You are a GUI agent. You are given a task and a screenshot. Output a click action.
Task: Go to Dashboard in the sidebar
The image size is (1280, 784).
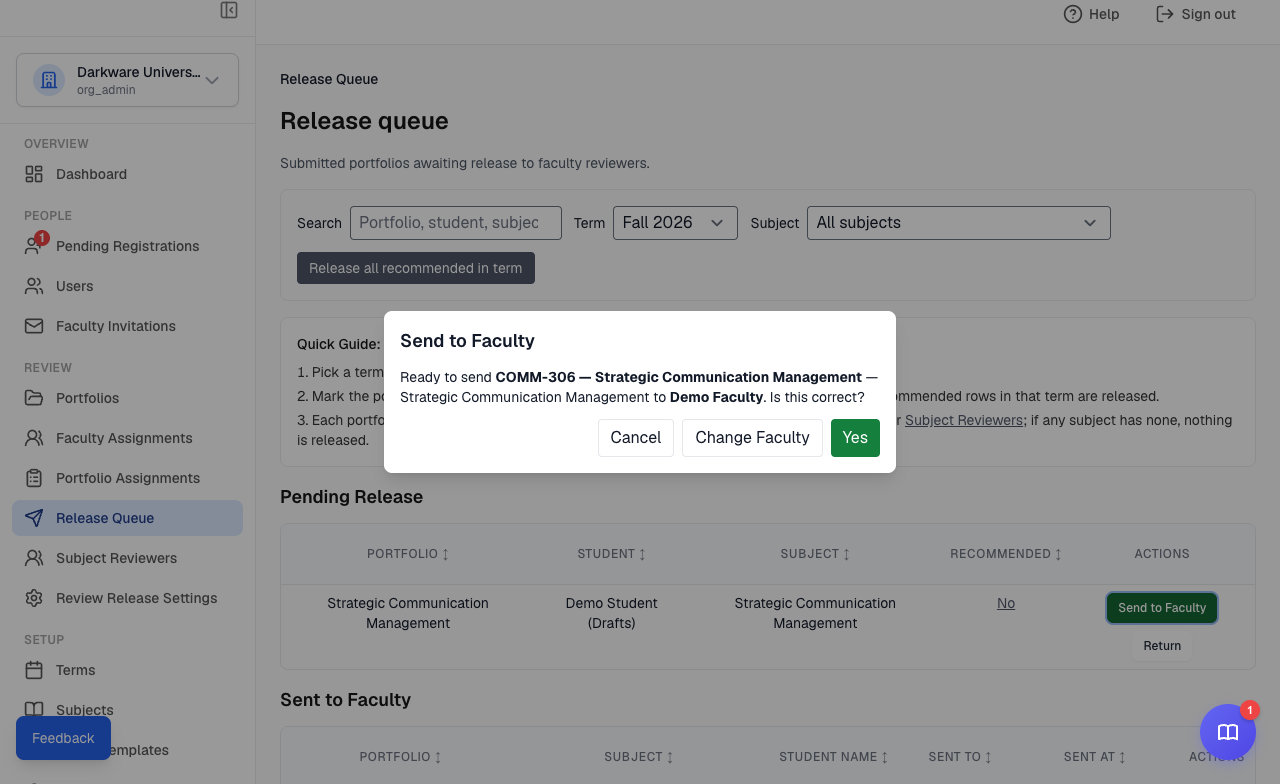pos(127,174)
